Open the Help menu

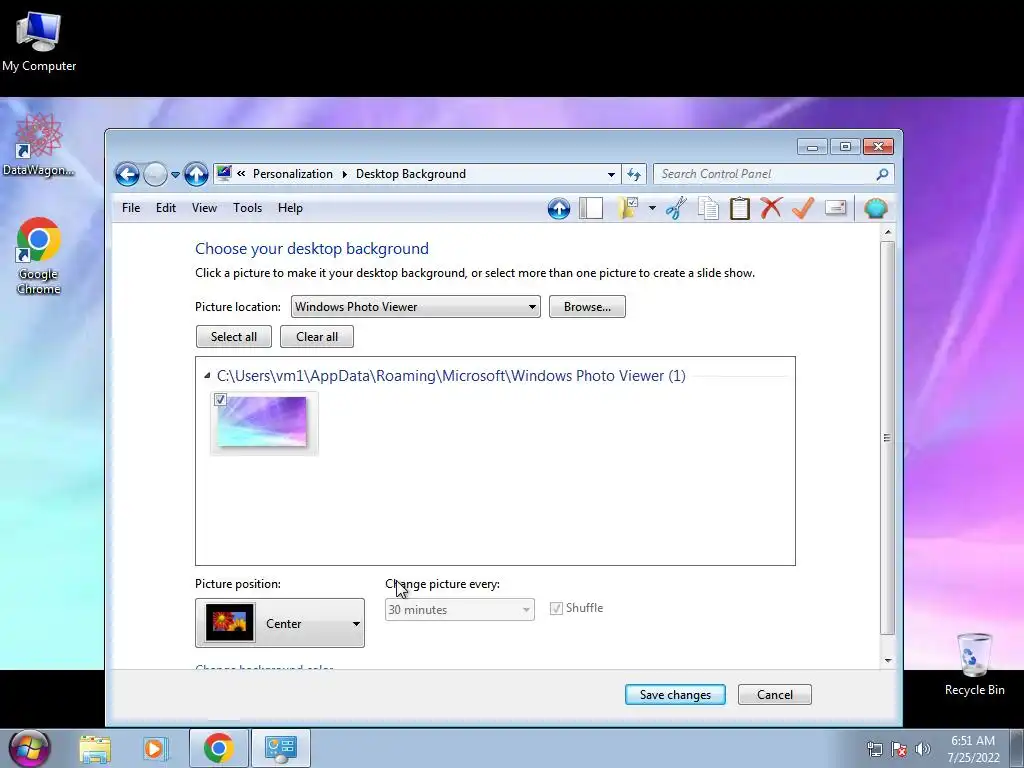pyautogui.click(x=290, y=208)
